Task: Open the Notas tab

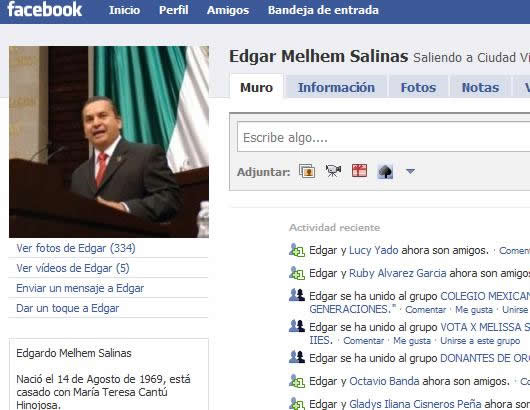Action: (480, 88)
